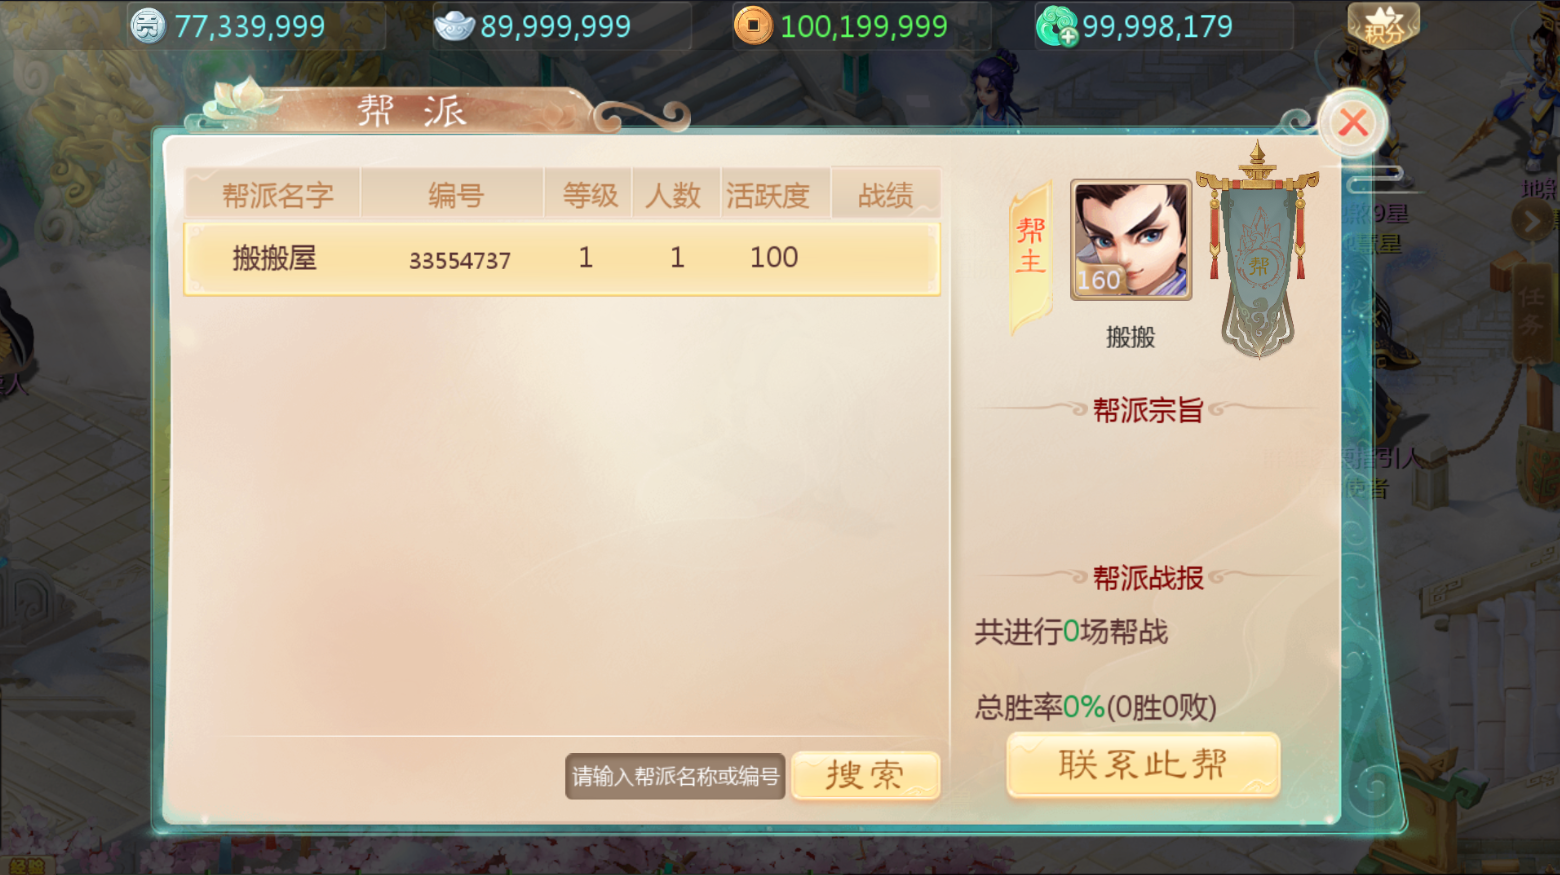Tap the silver ingot currency icon

pos(454,26)
